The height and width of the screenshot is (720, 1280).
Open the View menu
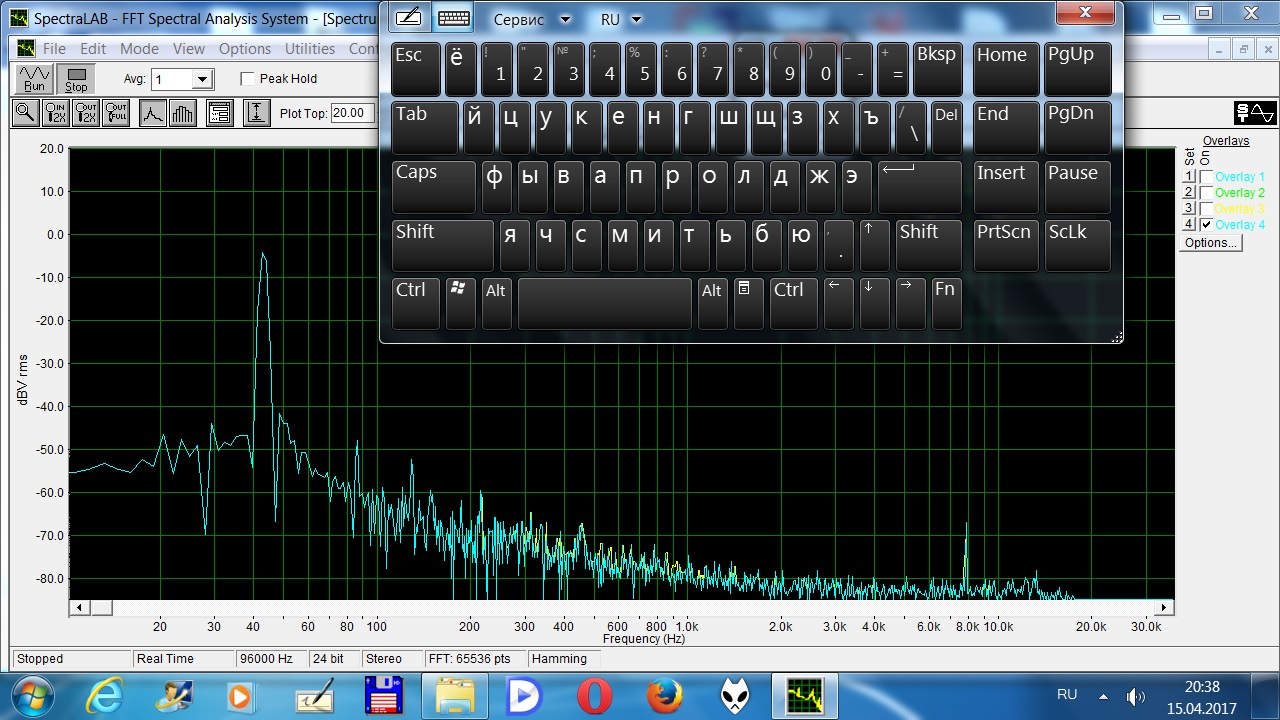[x=189, y=49]
